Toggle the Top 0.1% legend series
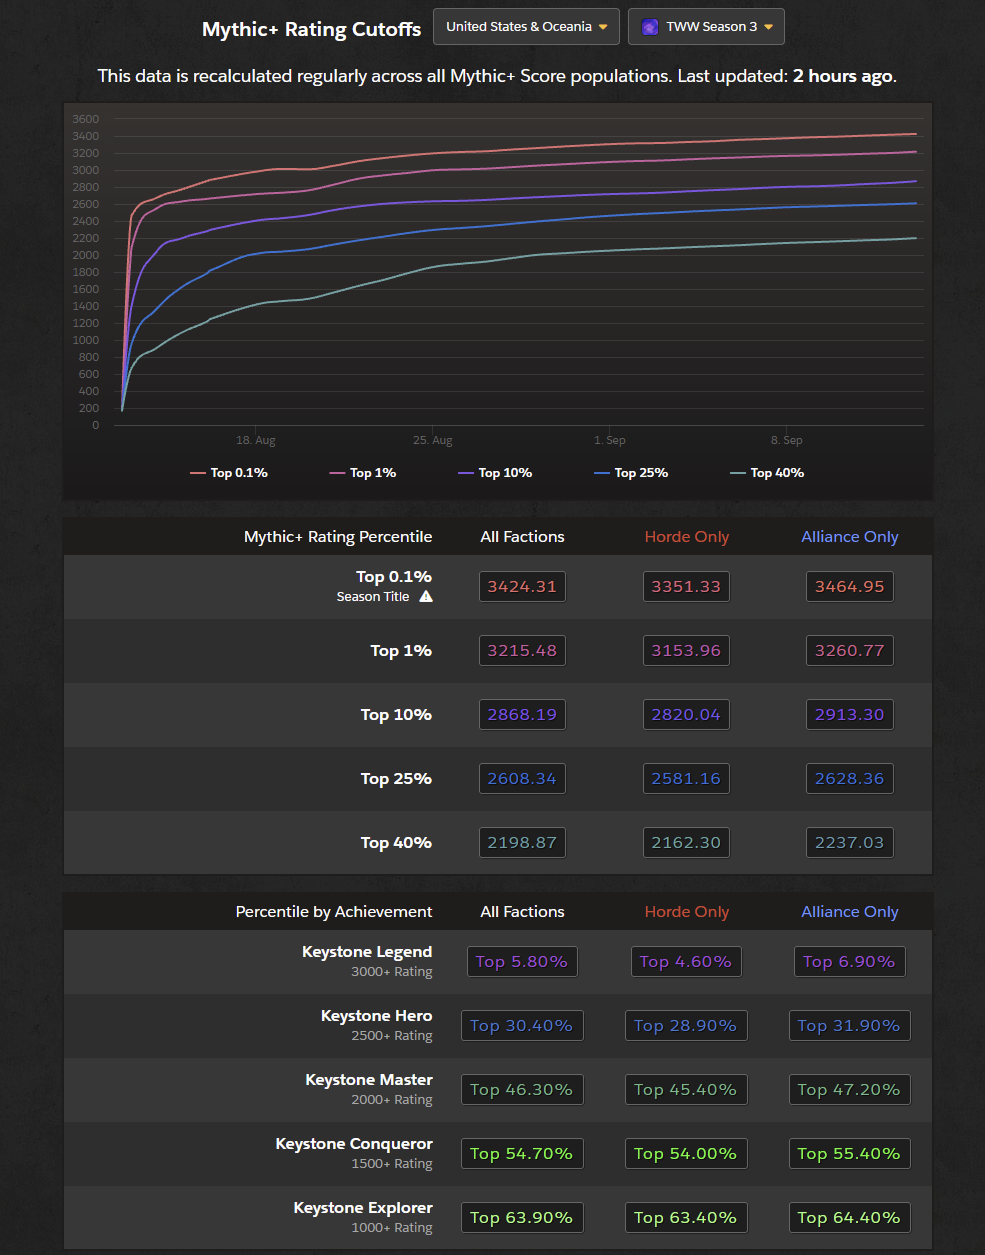 pyautogui.click(x=229, y=473)
